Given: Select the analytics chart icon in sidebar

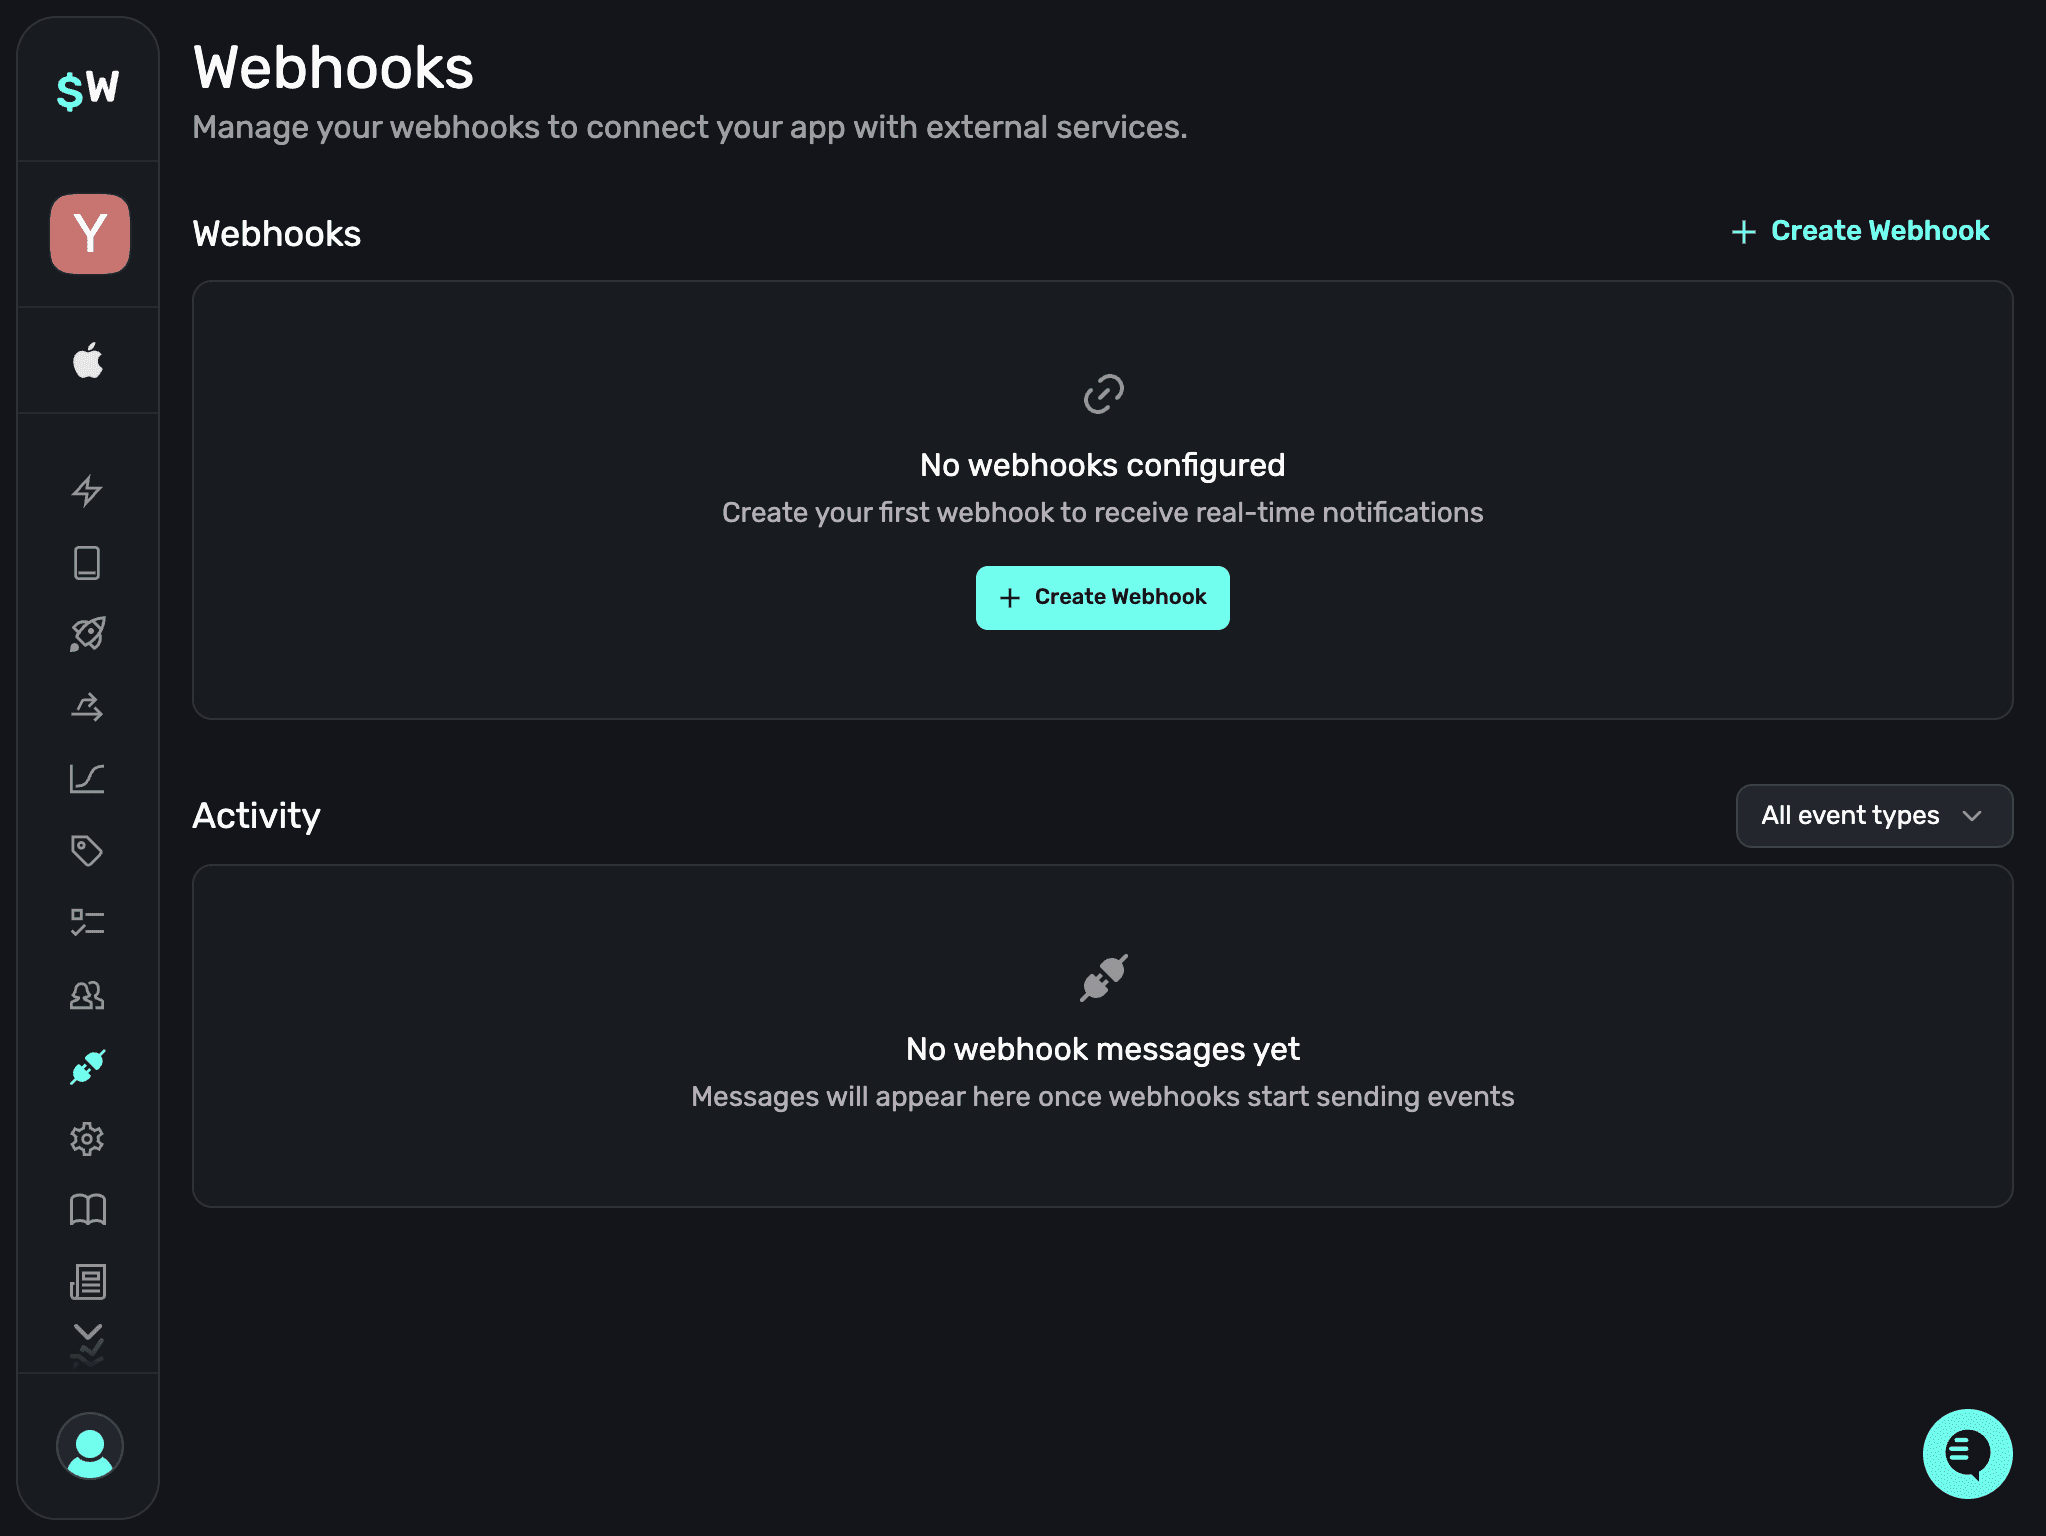Looking at the screenshot, I should (x=88, y=780).
